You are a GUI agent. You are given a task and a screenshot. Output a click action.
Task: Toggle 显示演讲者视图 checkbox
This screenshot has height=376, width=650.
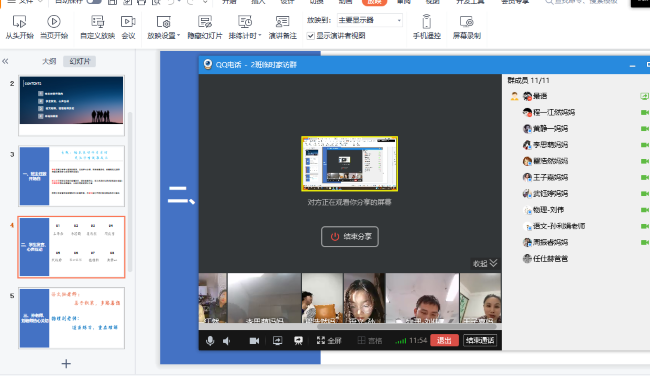[310, 36]
